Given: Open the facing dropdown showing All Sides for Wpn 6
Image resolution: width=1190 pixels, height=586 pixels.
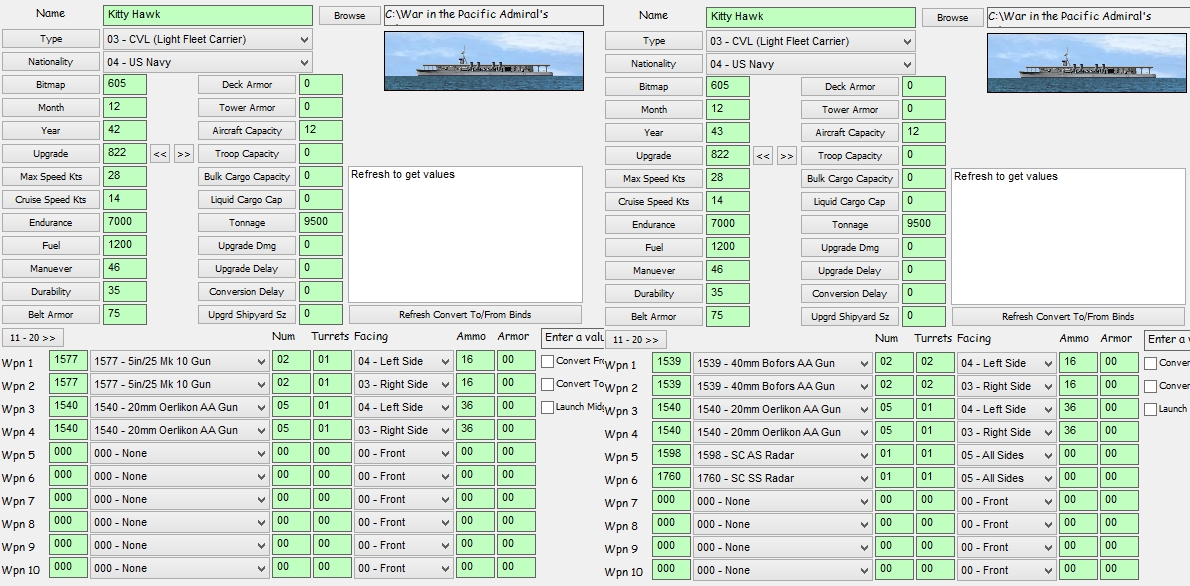Looking at the screenshot, I should click(x=1007, y=478).
